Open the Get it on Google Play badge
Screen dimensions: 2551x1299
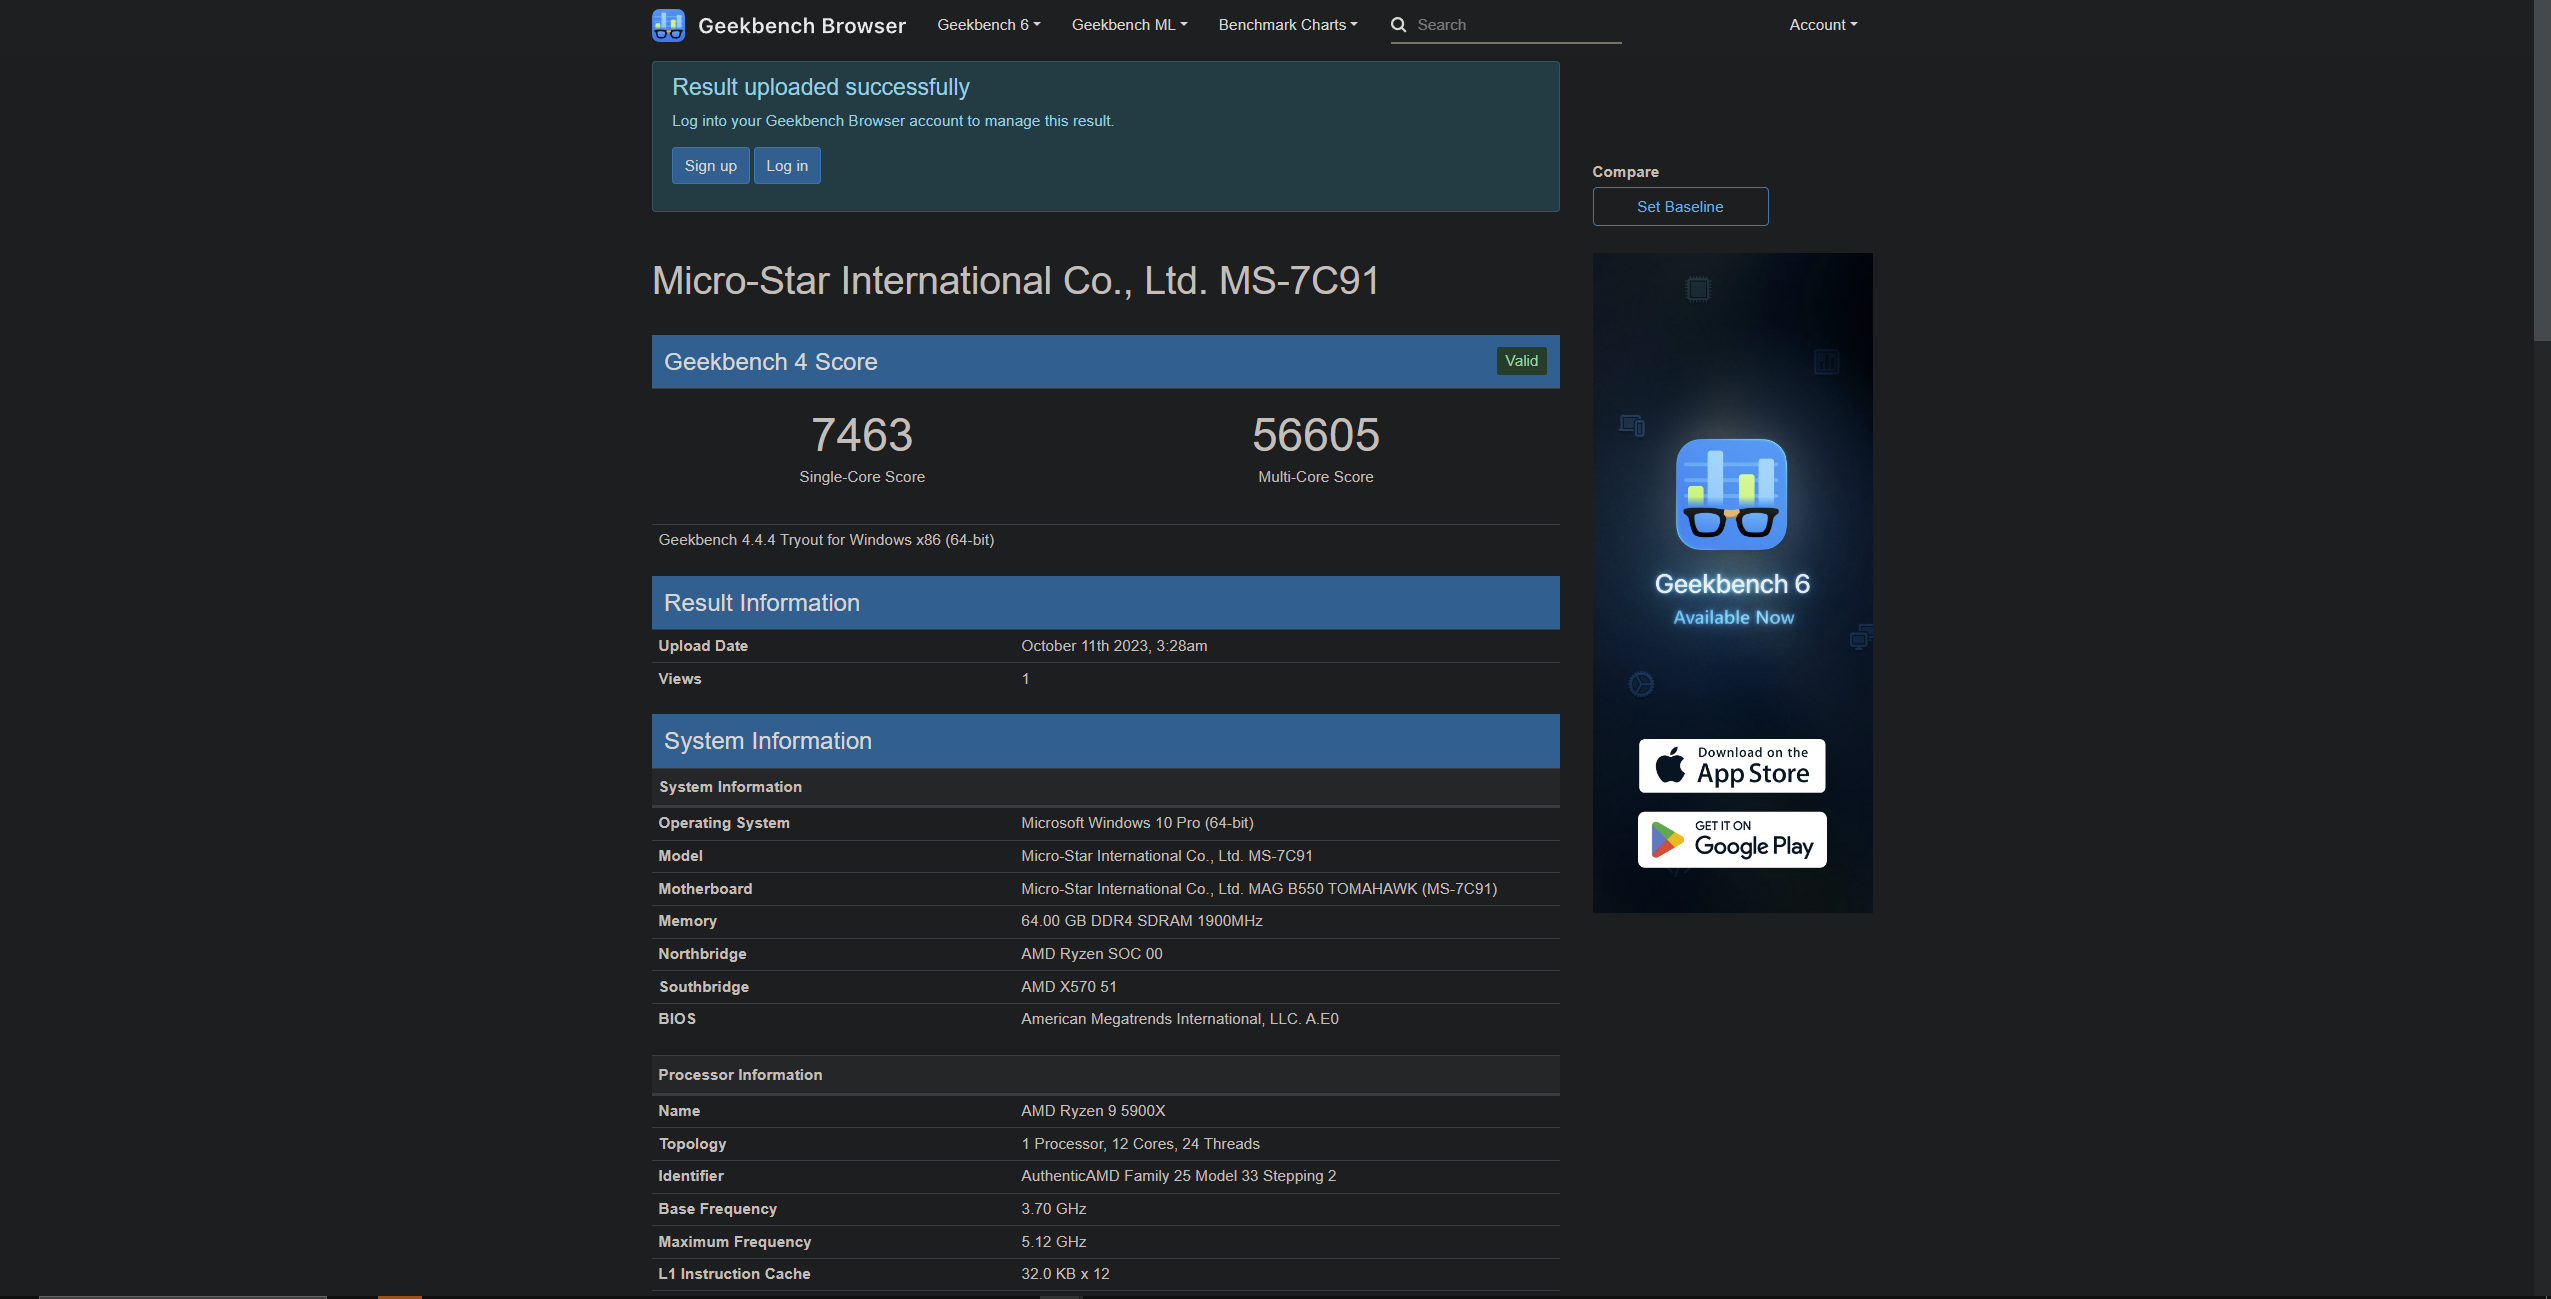[x=1732, y=840]
